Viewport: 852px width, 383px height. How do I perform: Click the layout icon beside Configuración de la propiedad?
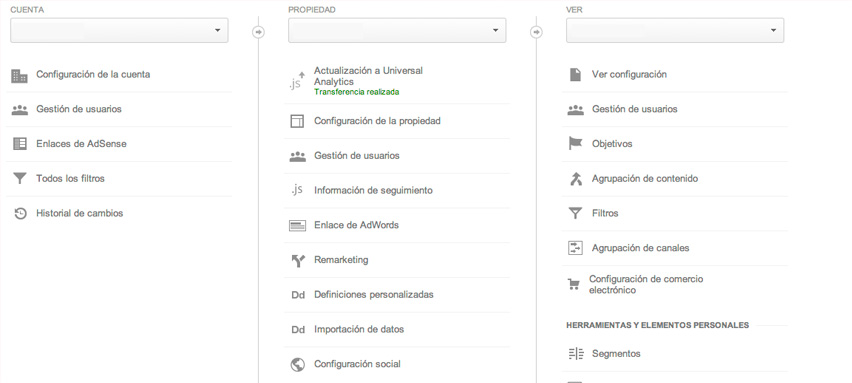click(x=297, y=121)
